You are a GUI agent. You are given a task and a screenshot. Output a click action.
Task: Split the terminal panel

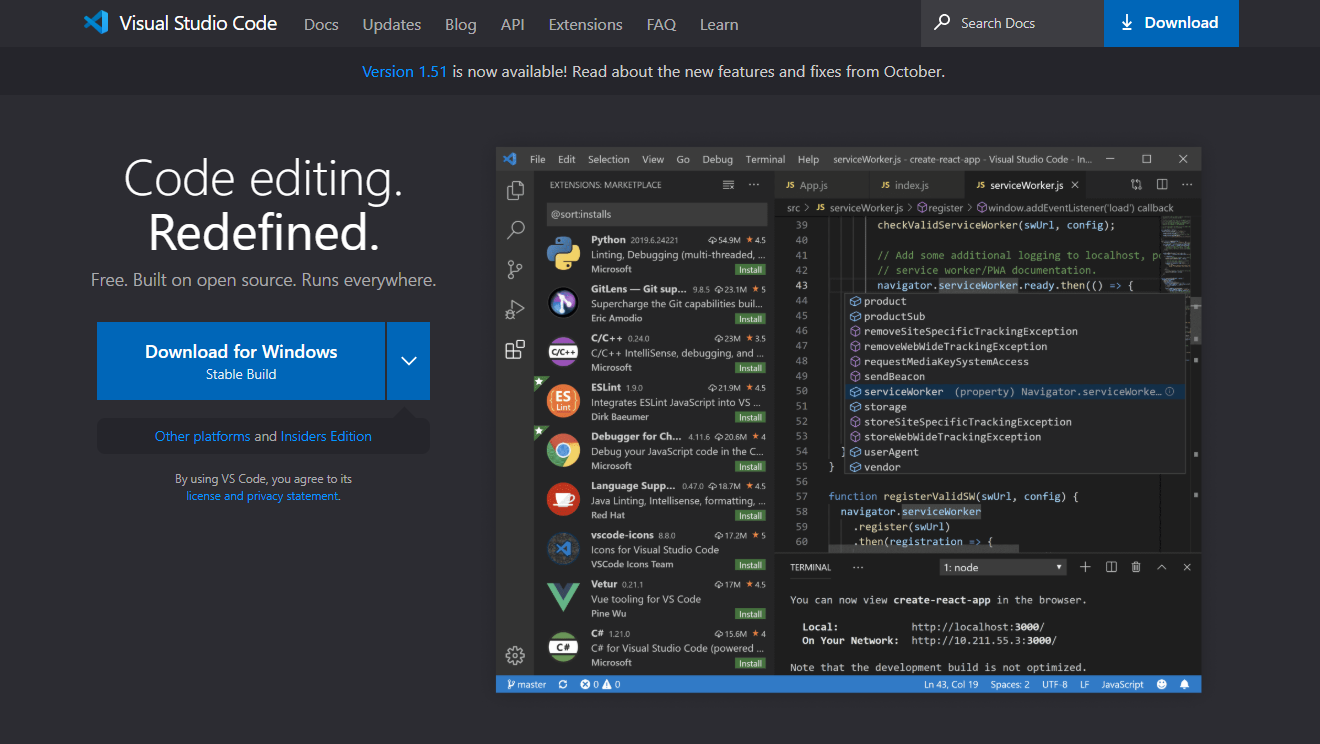(1111, 567)
